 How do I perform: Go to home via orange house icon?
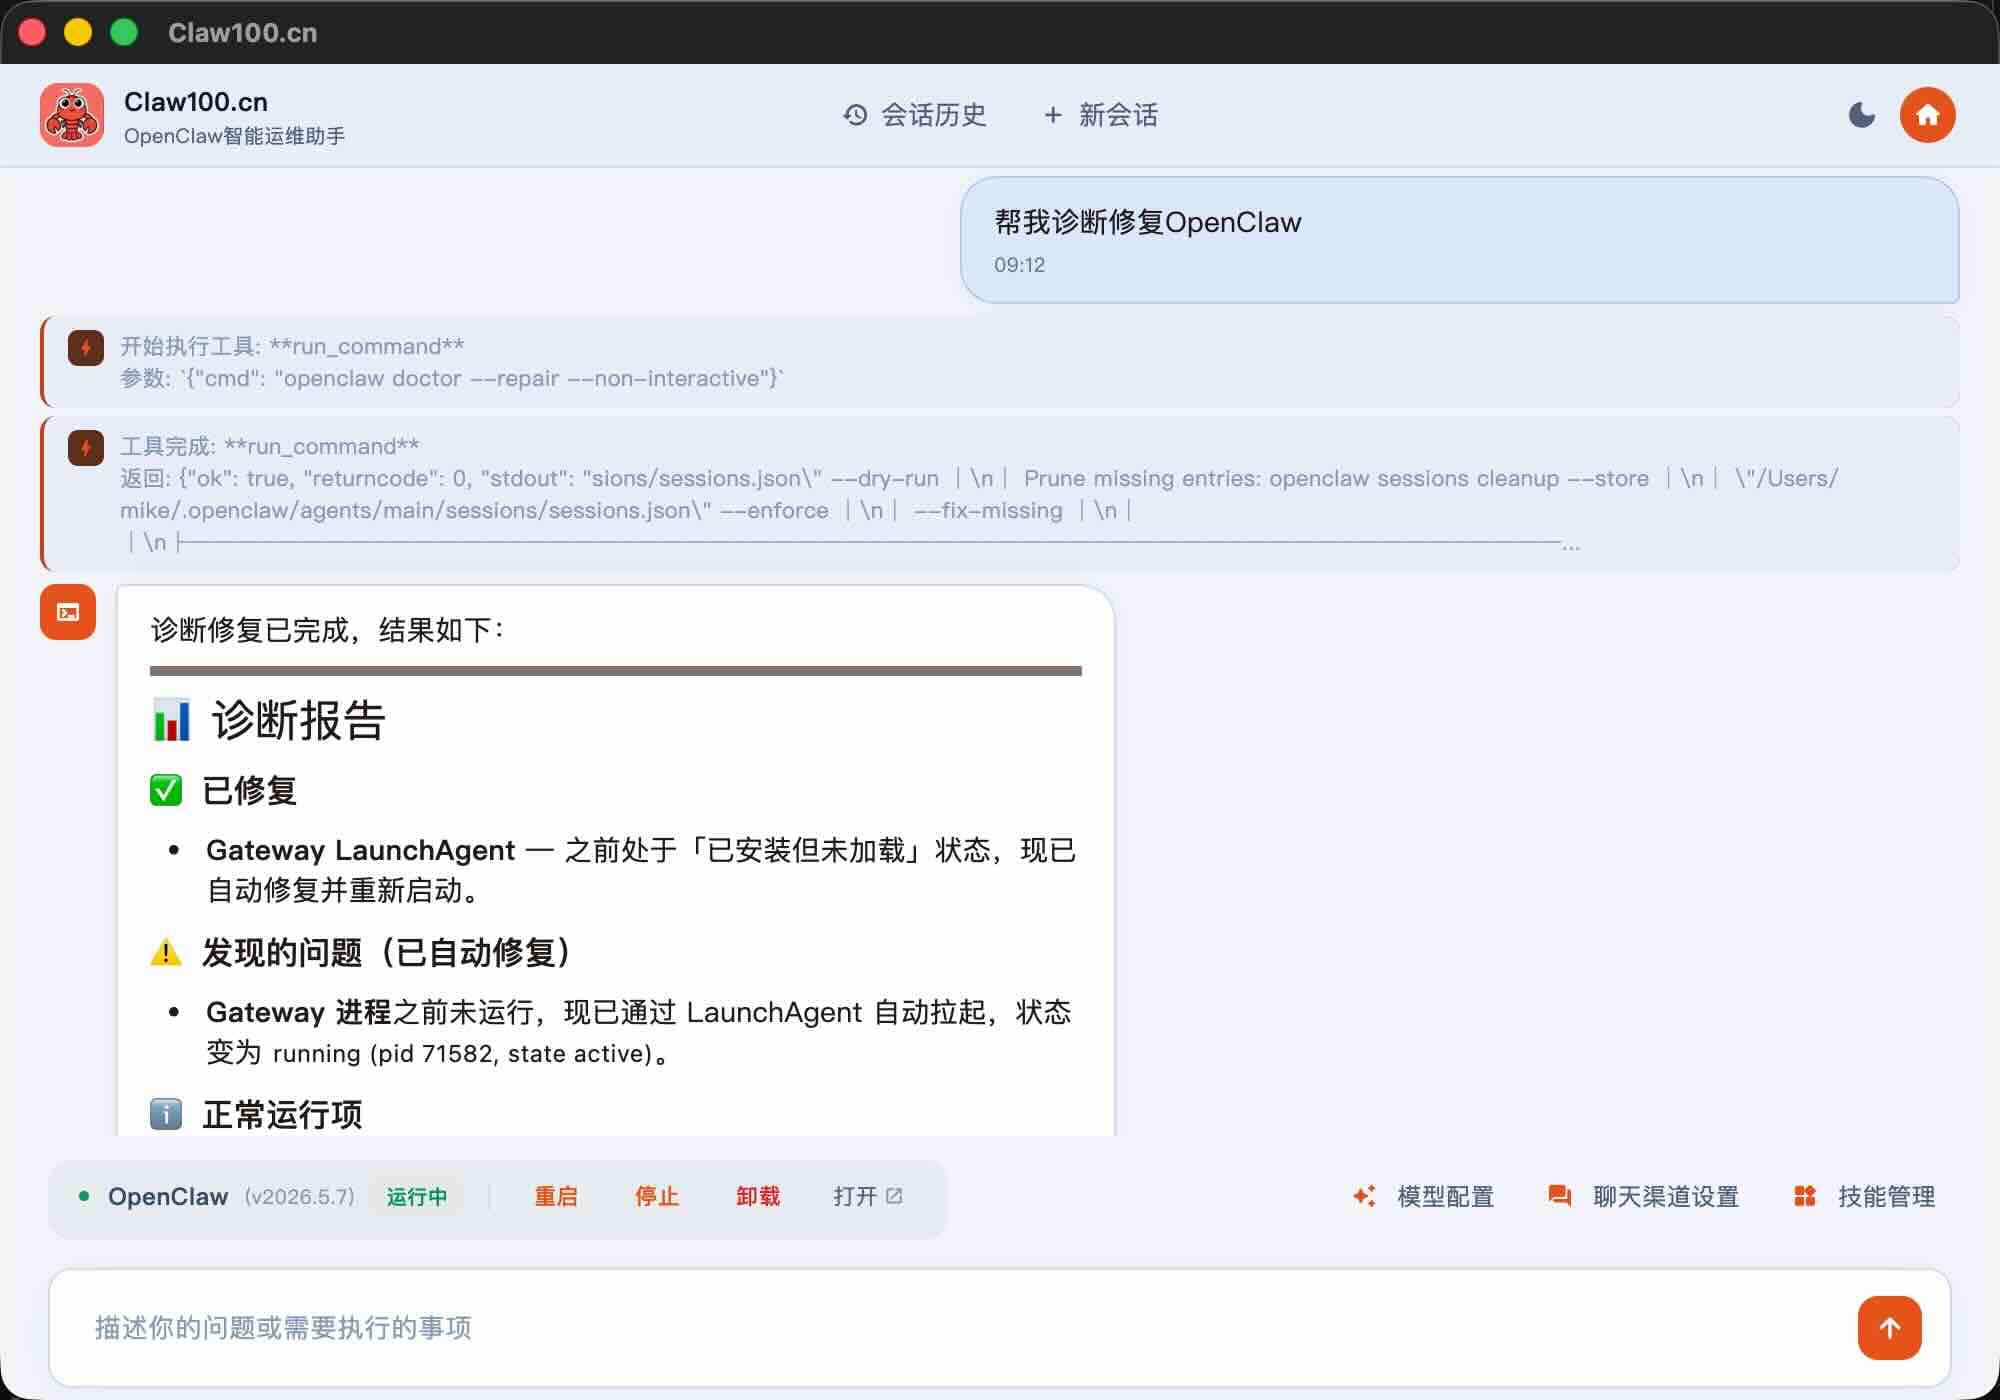coord(1928,115)
